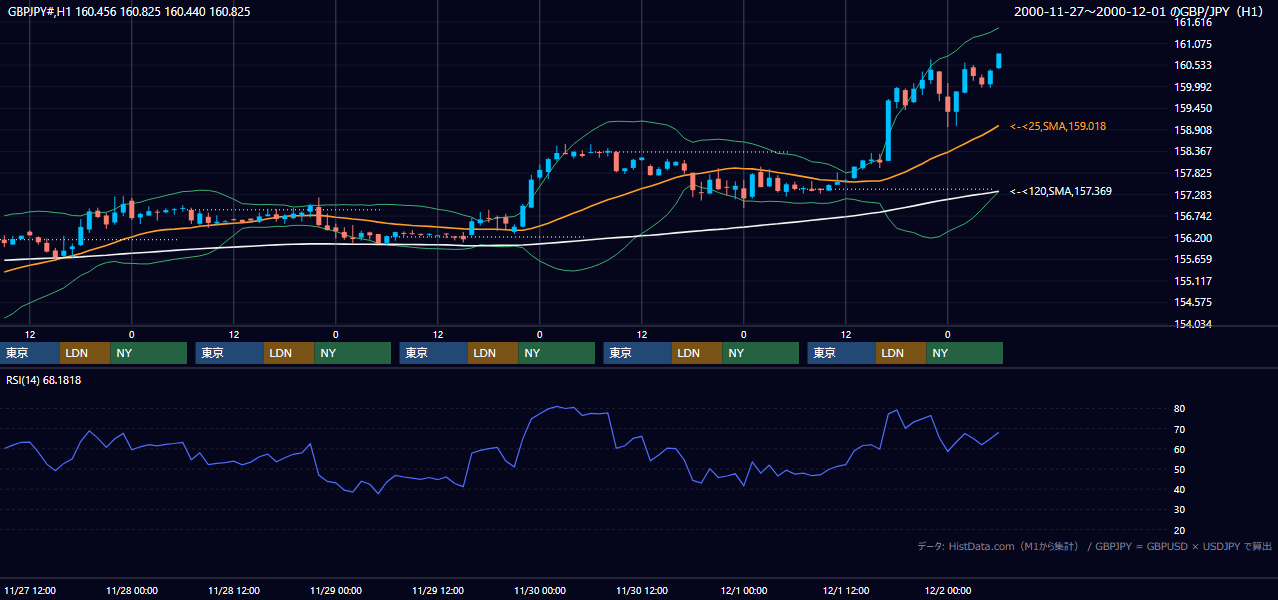This screenshot has width=1278, height=600.
Task: Click RSI scale level 50
Action: coord(1180,469)
